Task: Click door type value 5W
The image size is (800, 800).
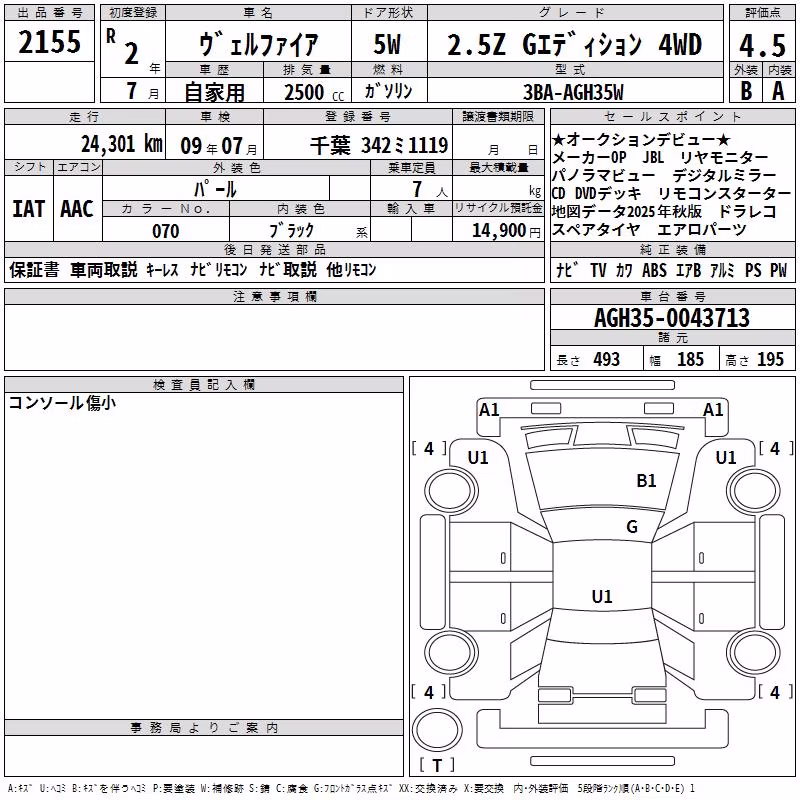Action: coord(387,44)
